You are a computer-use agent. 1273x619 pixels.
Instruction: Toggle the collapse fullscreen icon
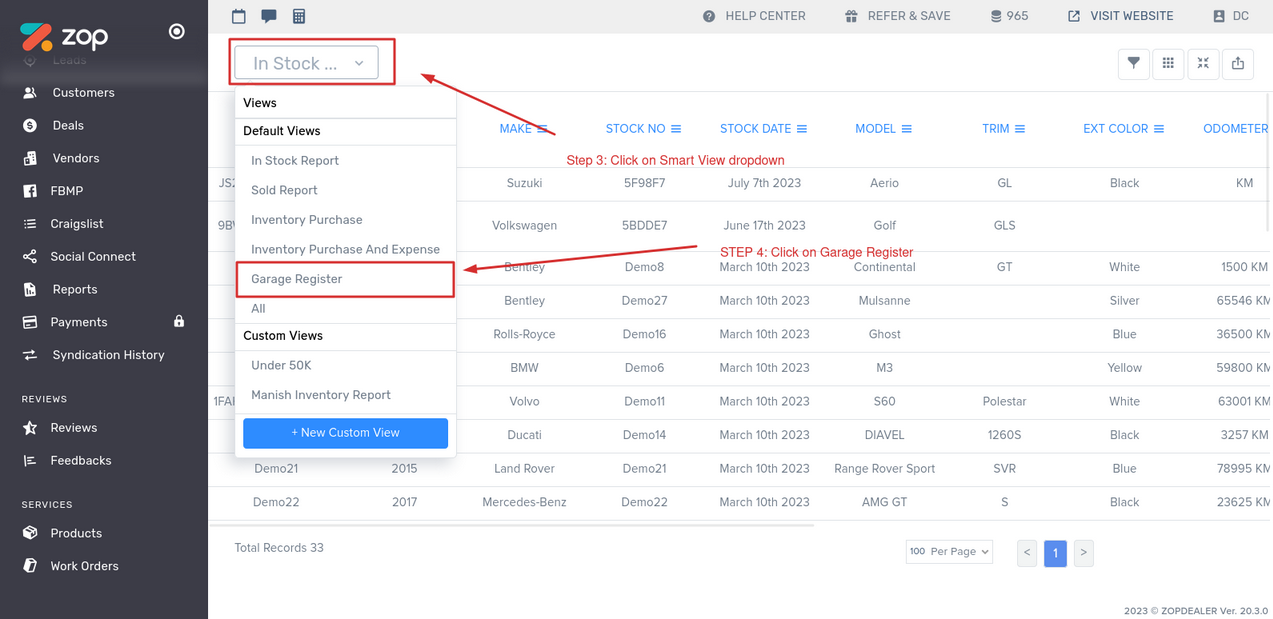(1203, 63)
